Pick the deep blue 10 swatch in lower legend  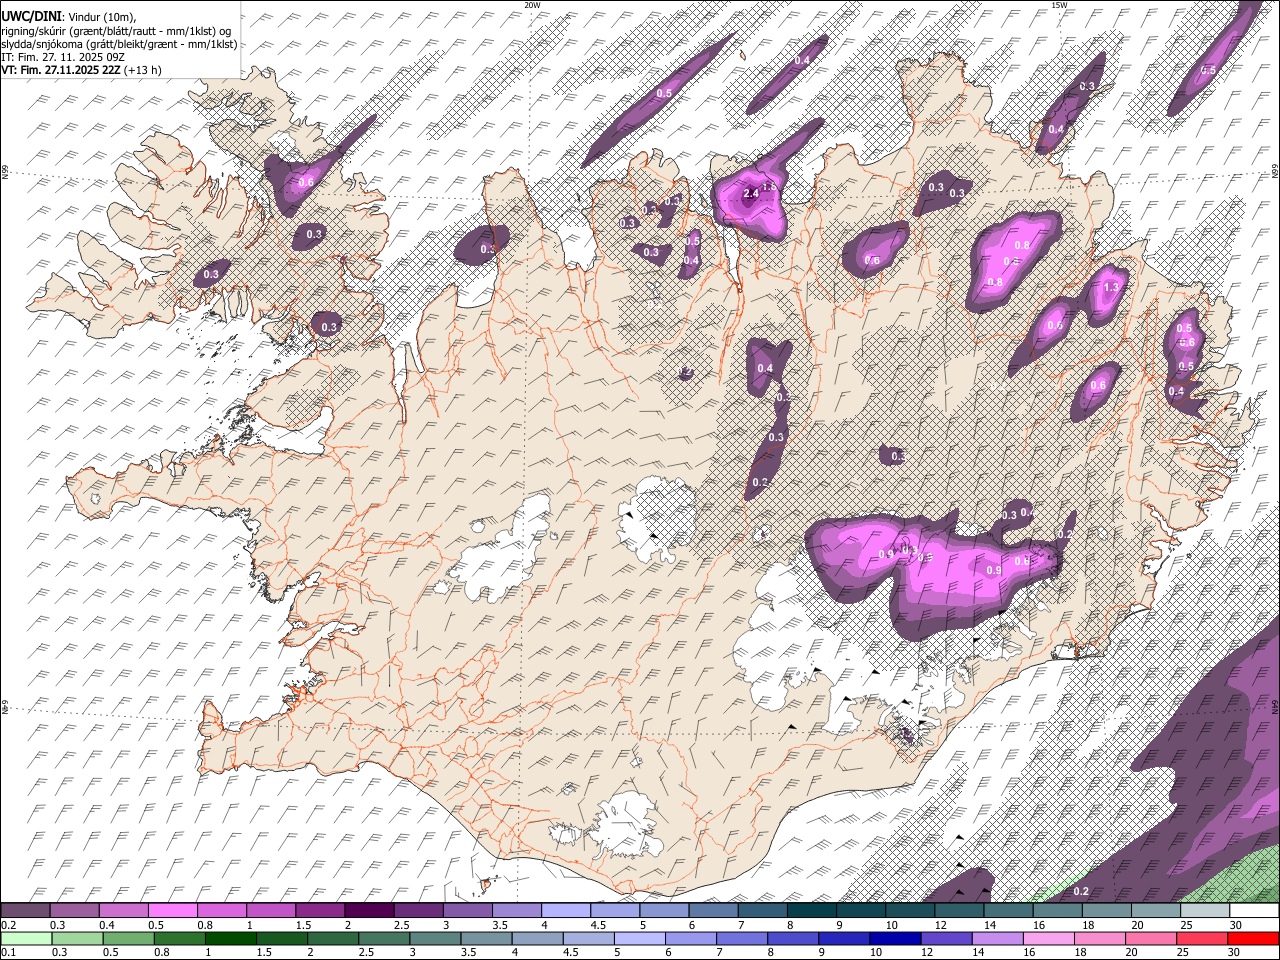click(895, 939)
